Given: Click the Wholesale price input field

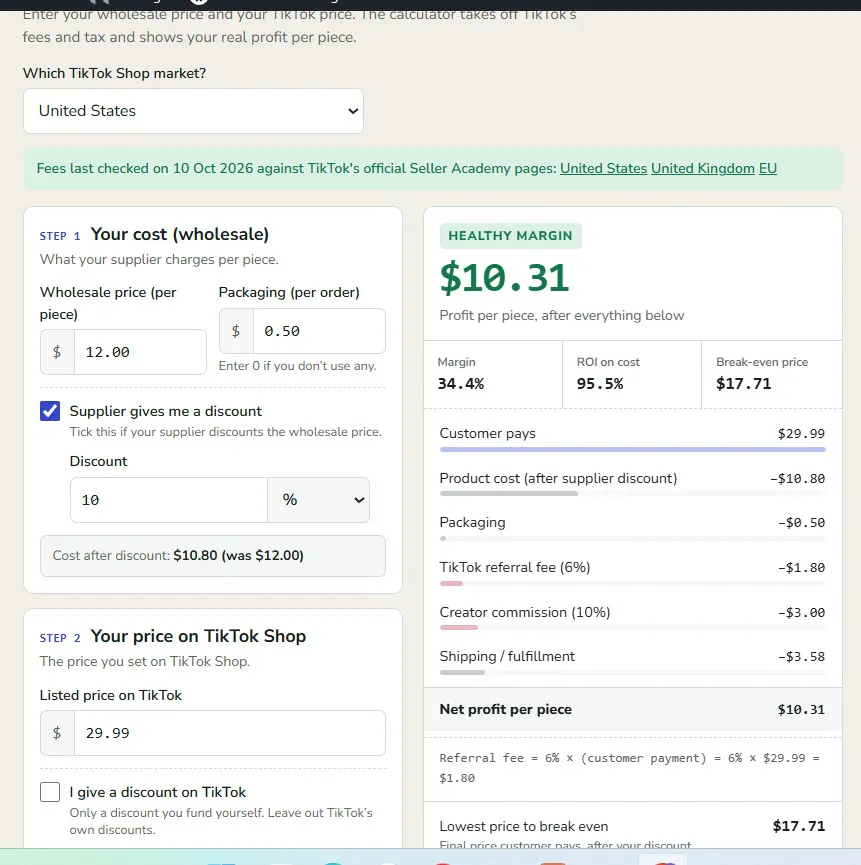Looking at the screenshot, I should click(x=140, y=352).
